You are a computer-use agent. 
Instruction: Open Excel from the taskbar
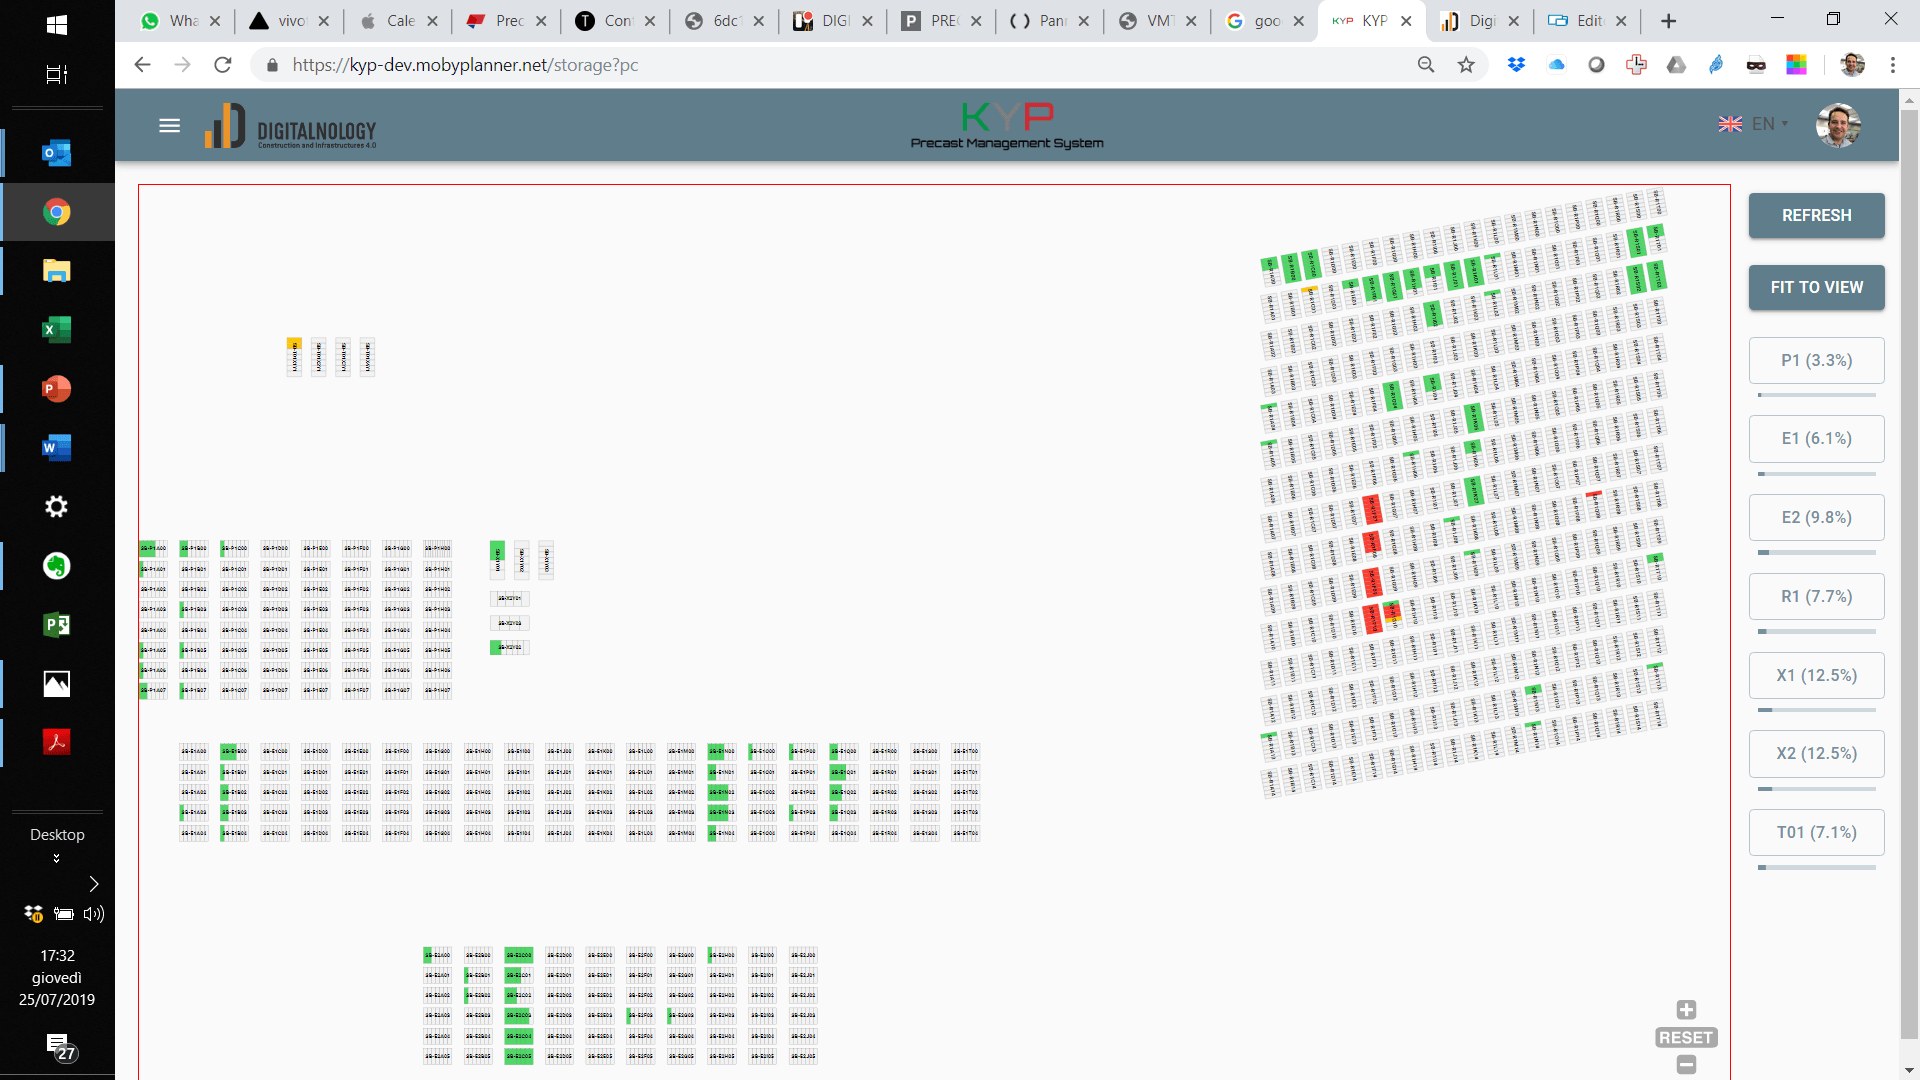[x=56, y=330]
